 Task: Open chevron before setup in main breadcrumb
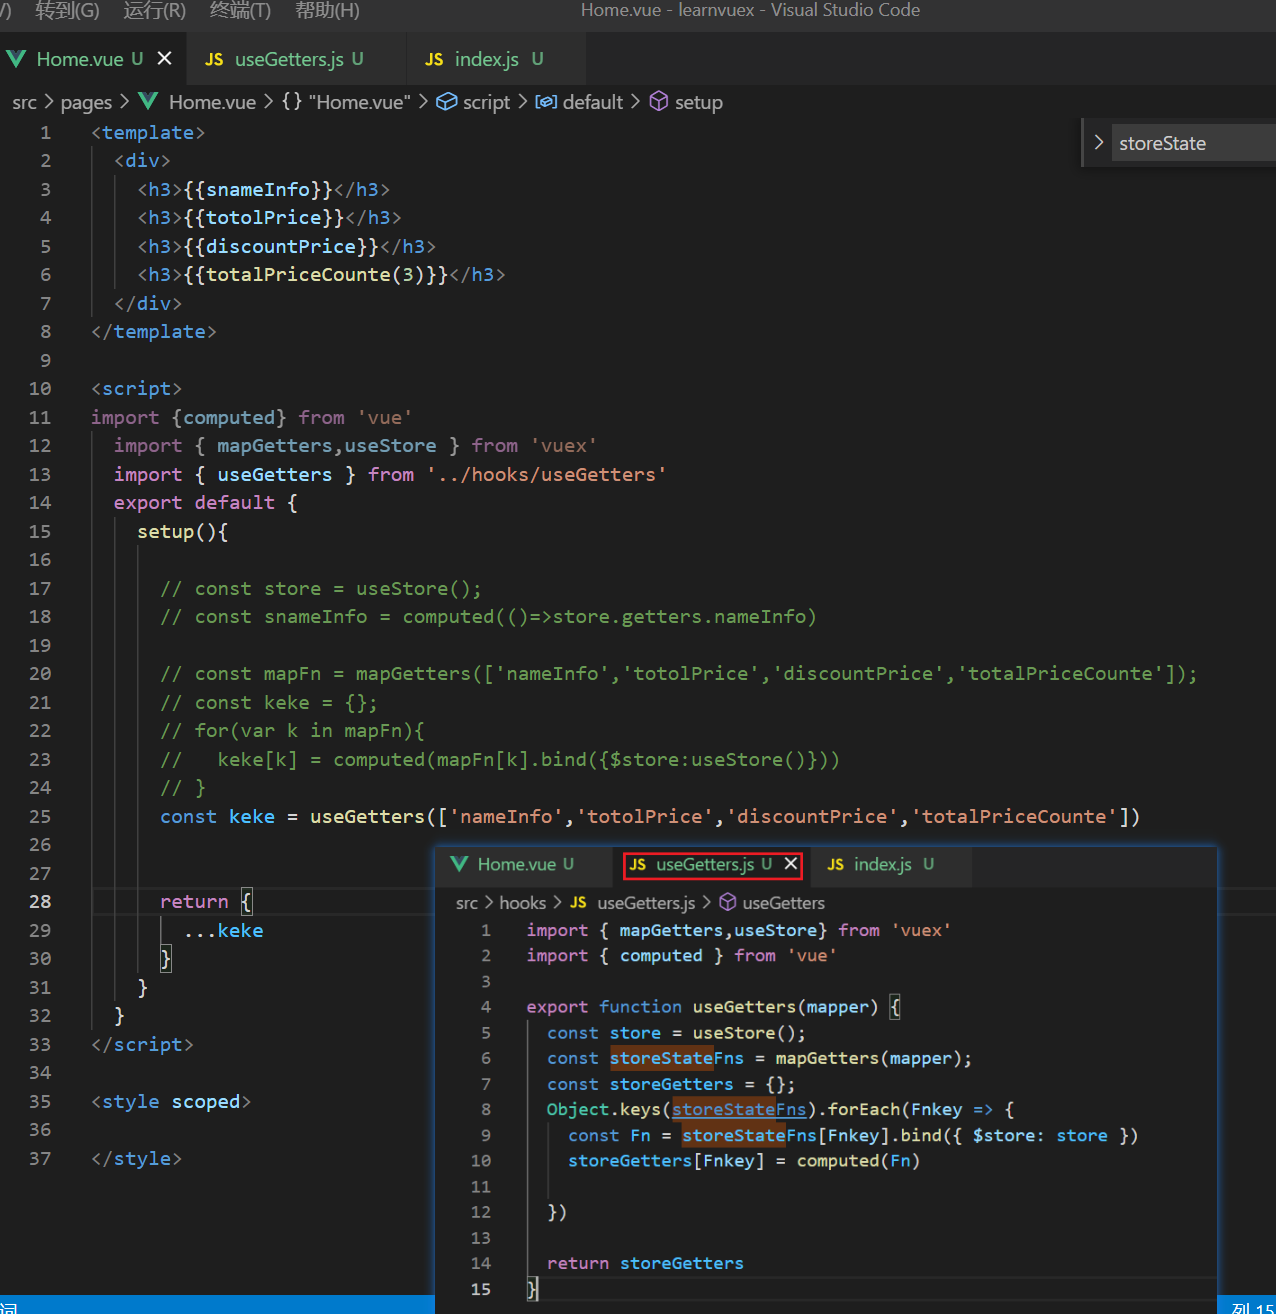(636, 101)
